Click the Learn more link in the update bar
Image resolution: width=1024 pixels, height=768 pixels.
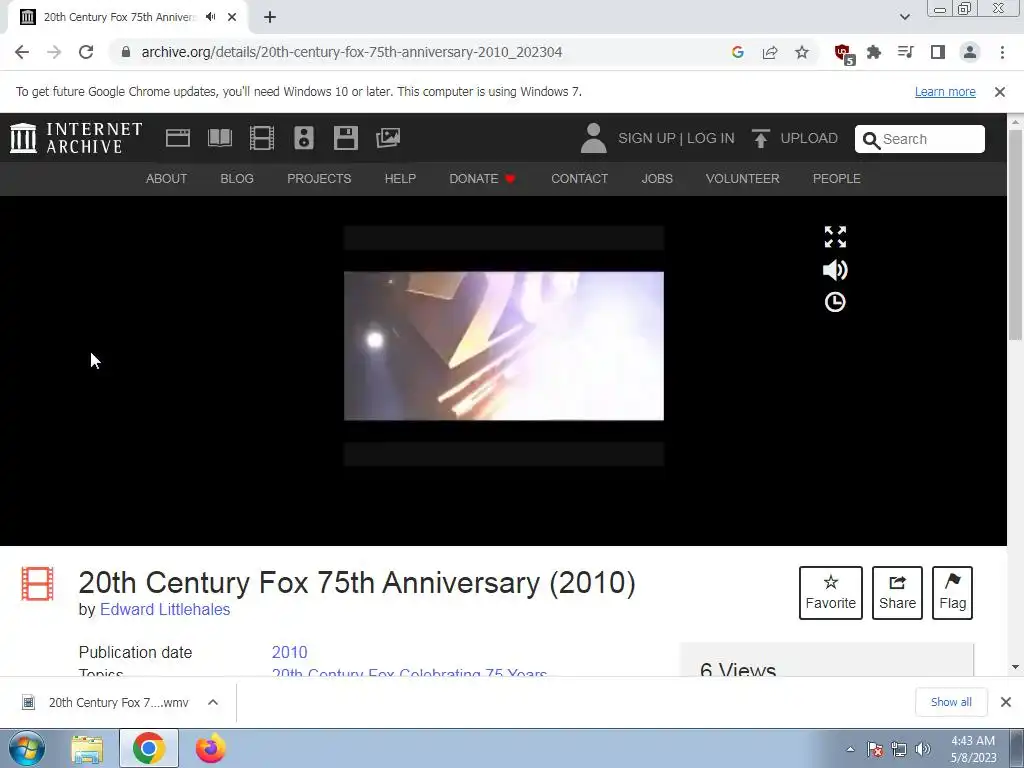(945, 92)
